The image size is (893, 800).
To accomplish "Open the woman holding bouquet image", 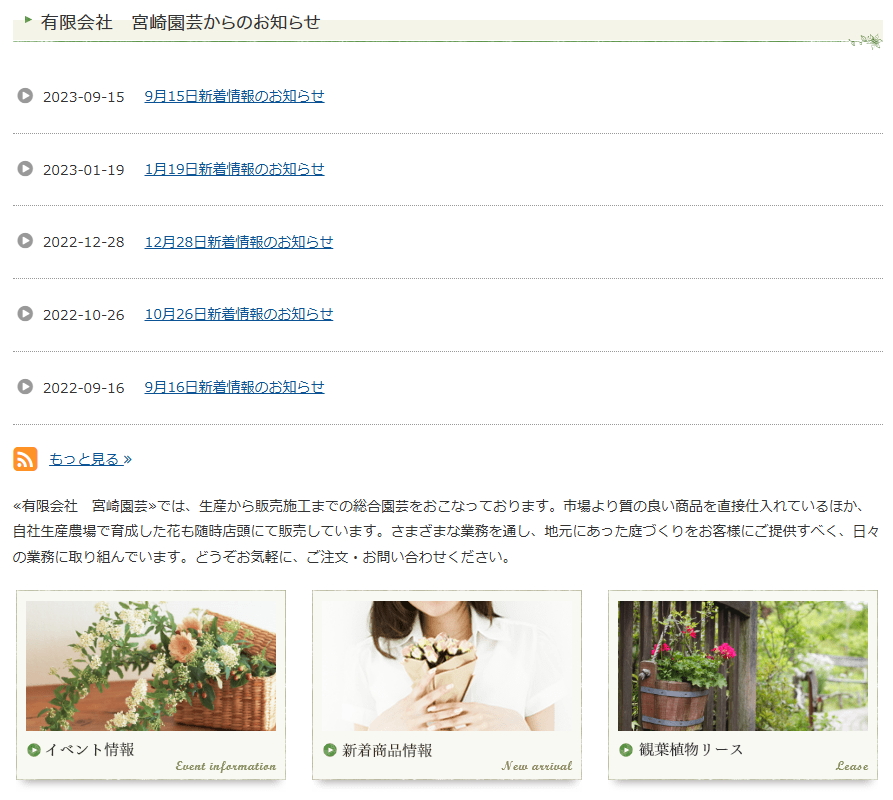I will pyautogui.click(x=447, y=666).
